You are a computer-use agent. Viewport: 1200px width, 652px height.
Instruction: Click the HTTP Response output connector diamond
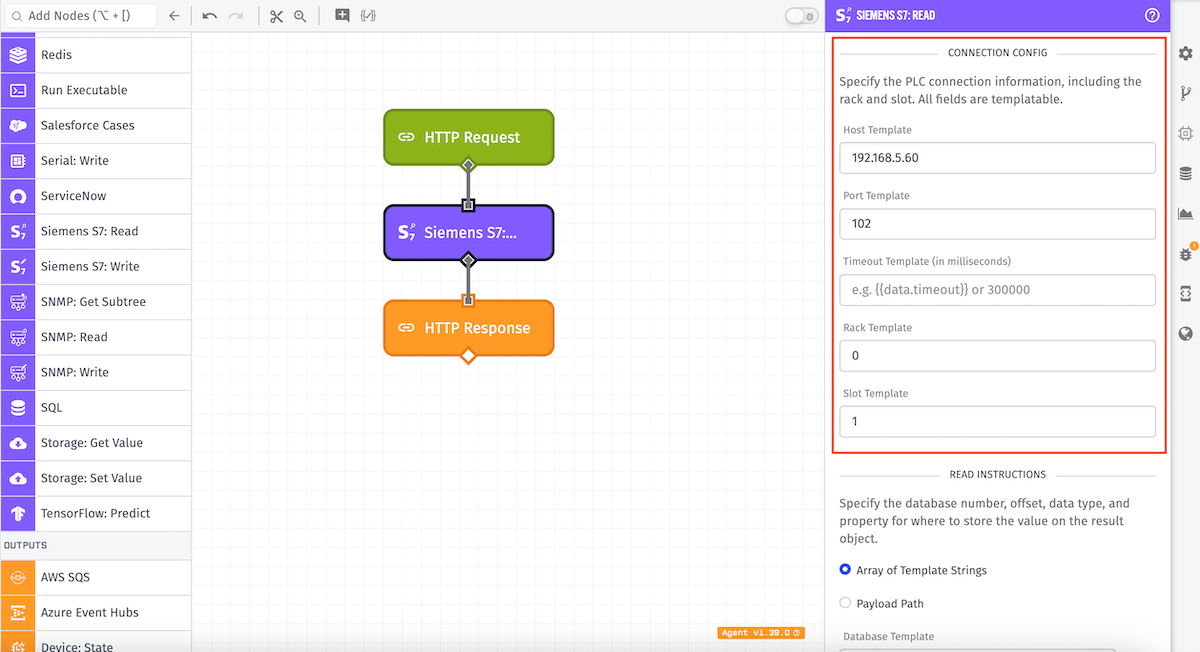468,356
